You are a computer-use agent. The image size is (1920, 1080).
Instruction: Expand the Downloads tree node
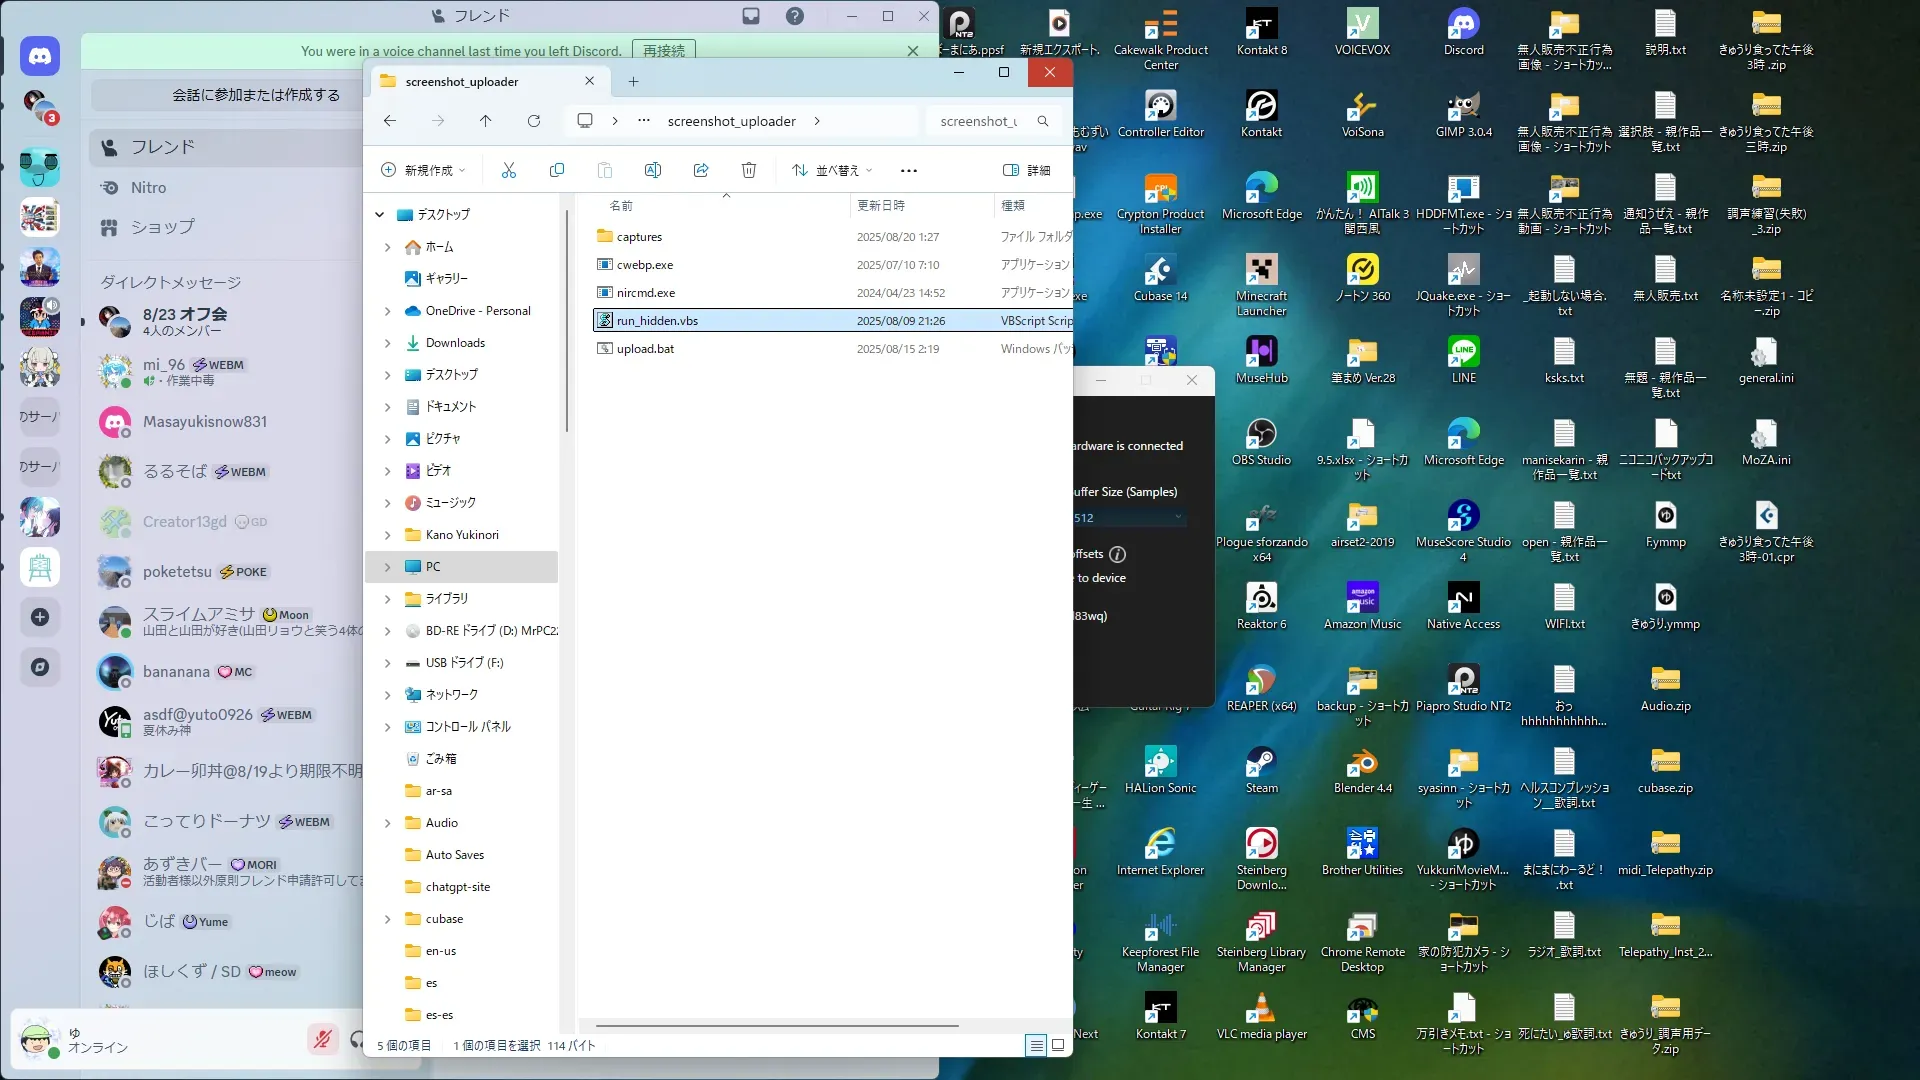pos(388,343)
